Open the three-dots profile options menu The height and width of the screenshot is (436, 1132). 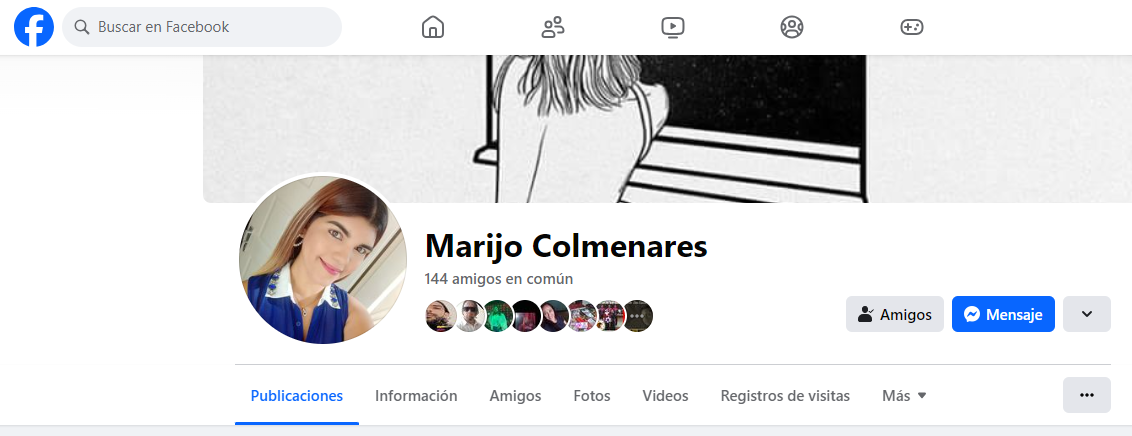[x=1087, y=395]
